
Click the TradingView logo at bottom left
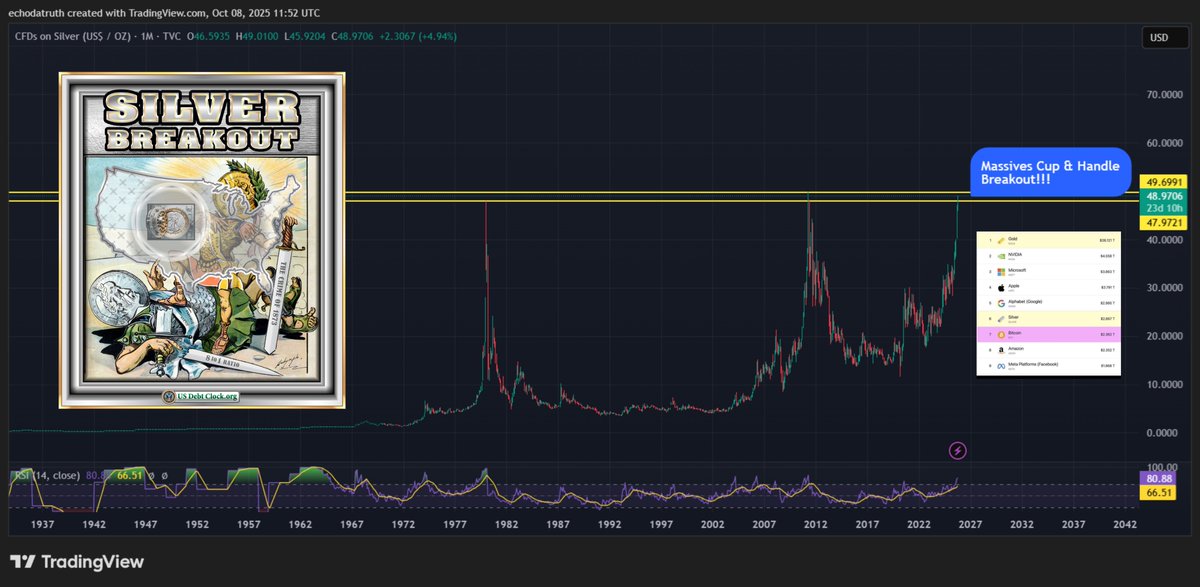click(x=77, y=562)
